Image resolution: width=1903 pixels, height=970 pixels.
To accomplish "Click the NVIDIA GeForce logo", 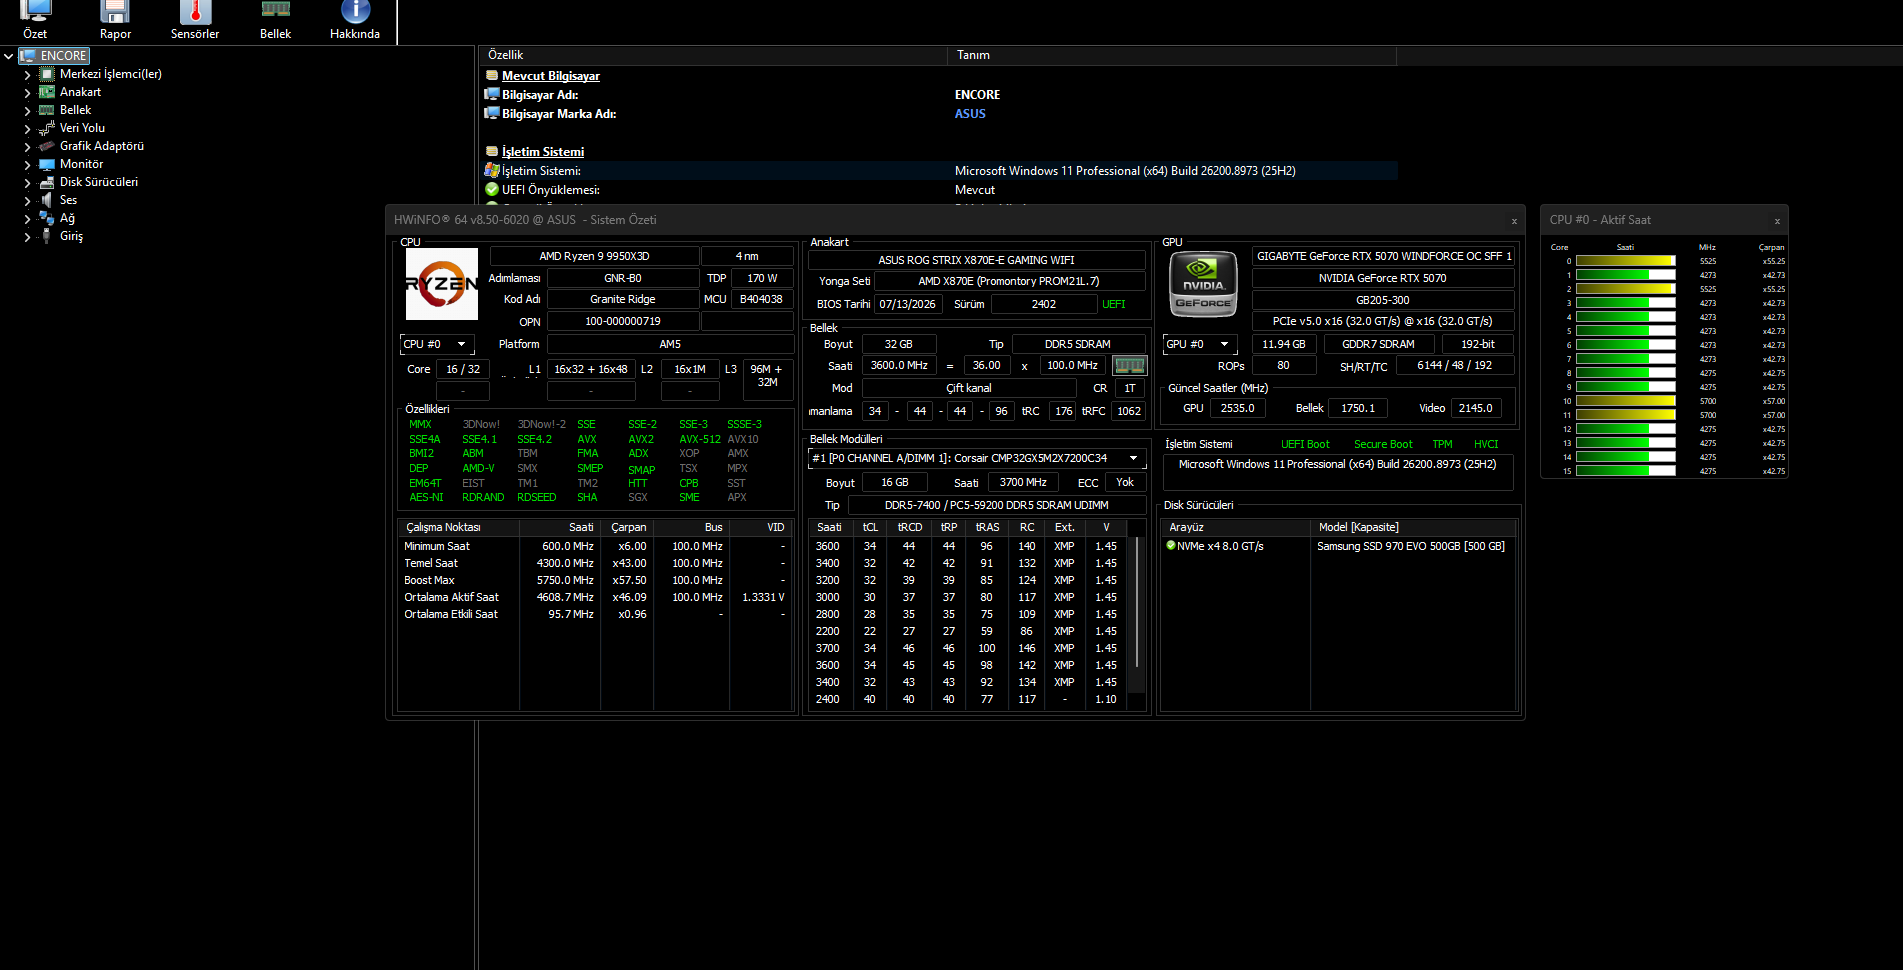I will coord(1204,285).
